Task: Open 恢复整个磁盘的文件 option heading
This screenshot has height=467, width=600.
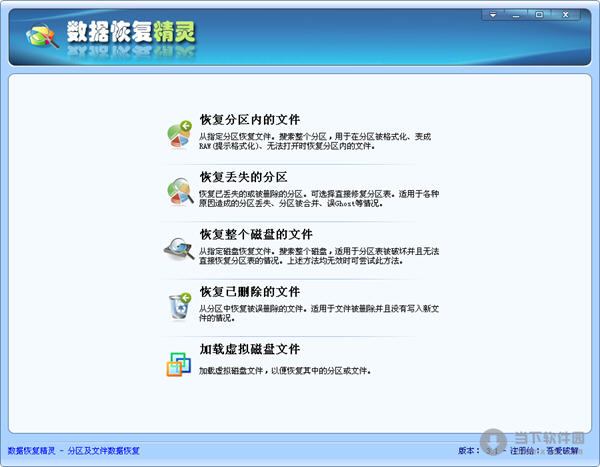Action: point(256,234)
